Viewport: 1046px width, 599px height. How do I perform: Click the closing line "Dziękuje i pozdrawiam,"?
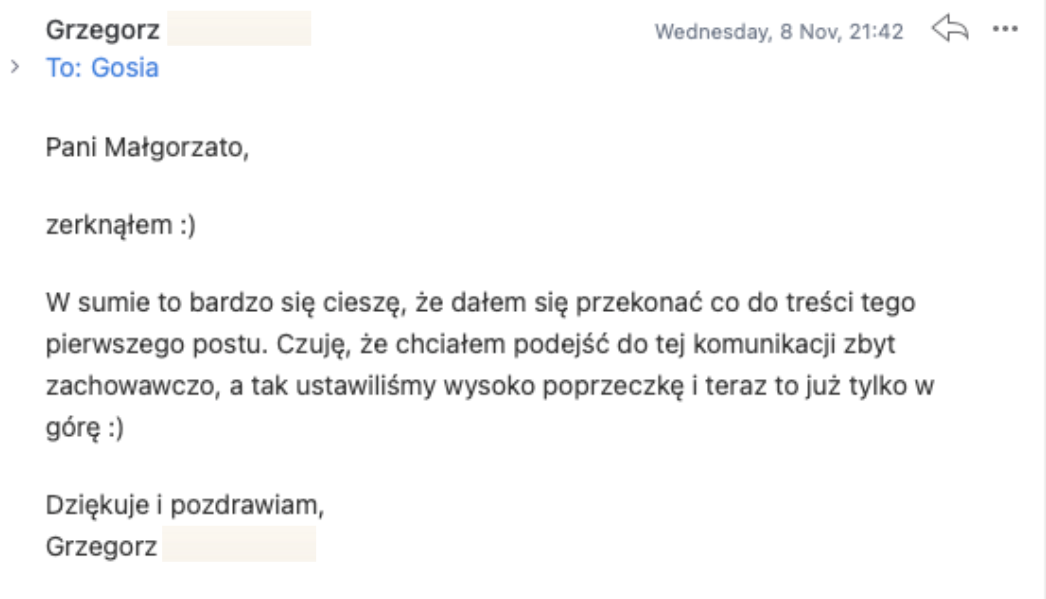coord(185,505)
